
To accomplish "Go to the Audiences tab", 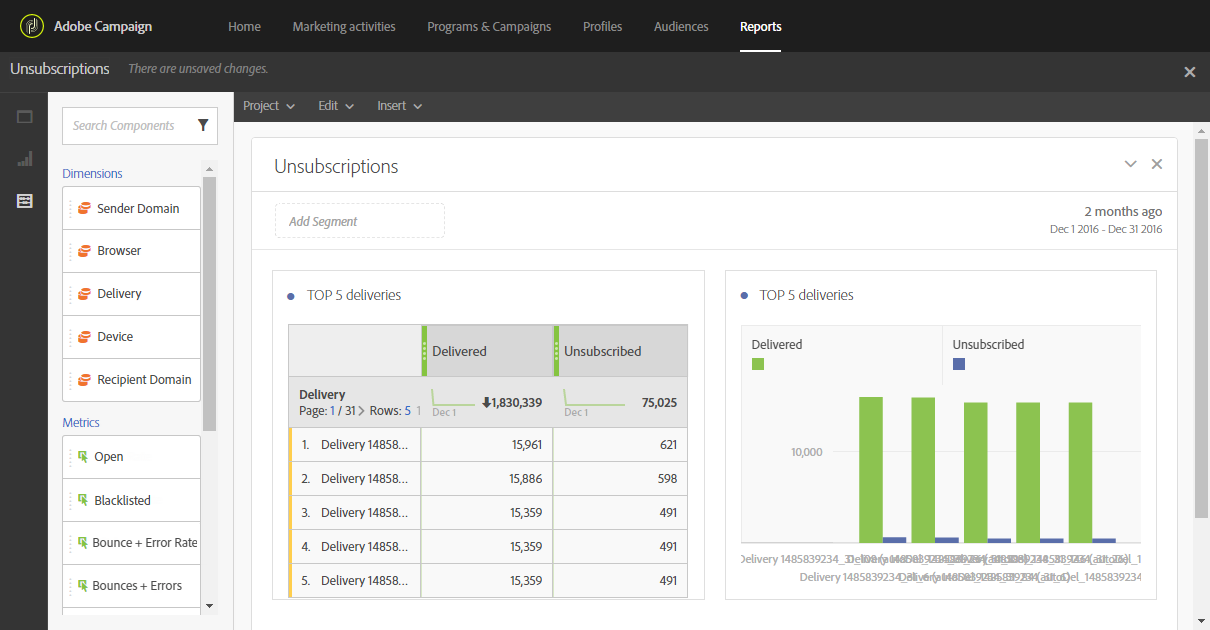I will tap(681, 27).
